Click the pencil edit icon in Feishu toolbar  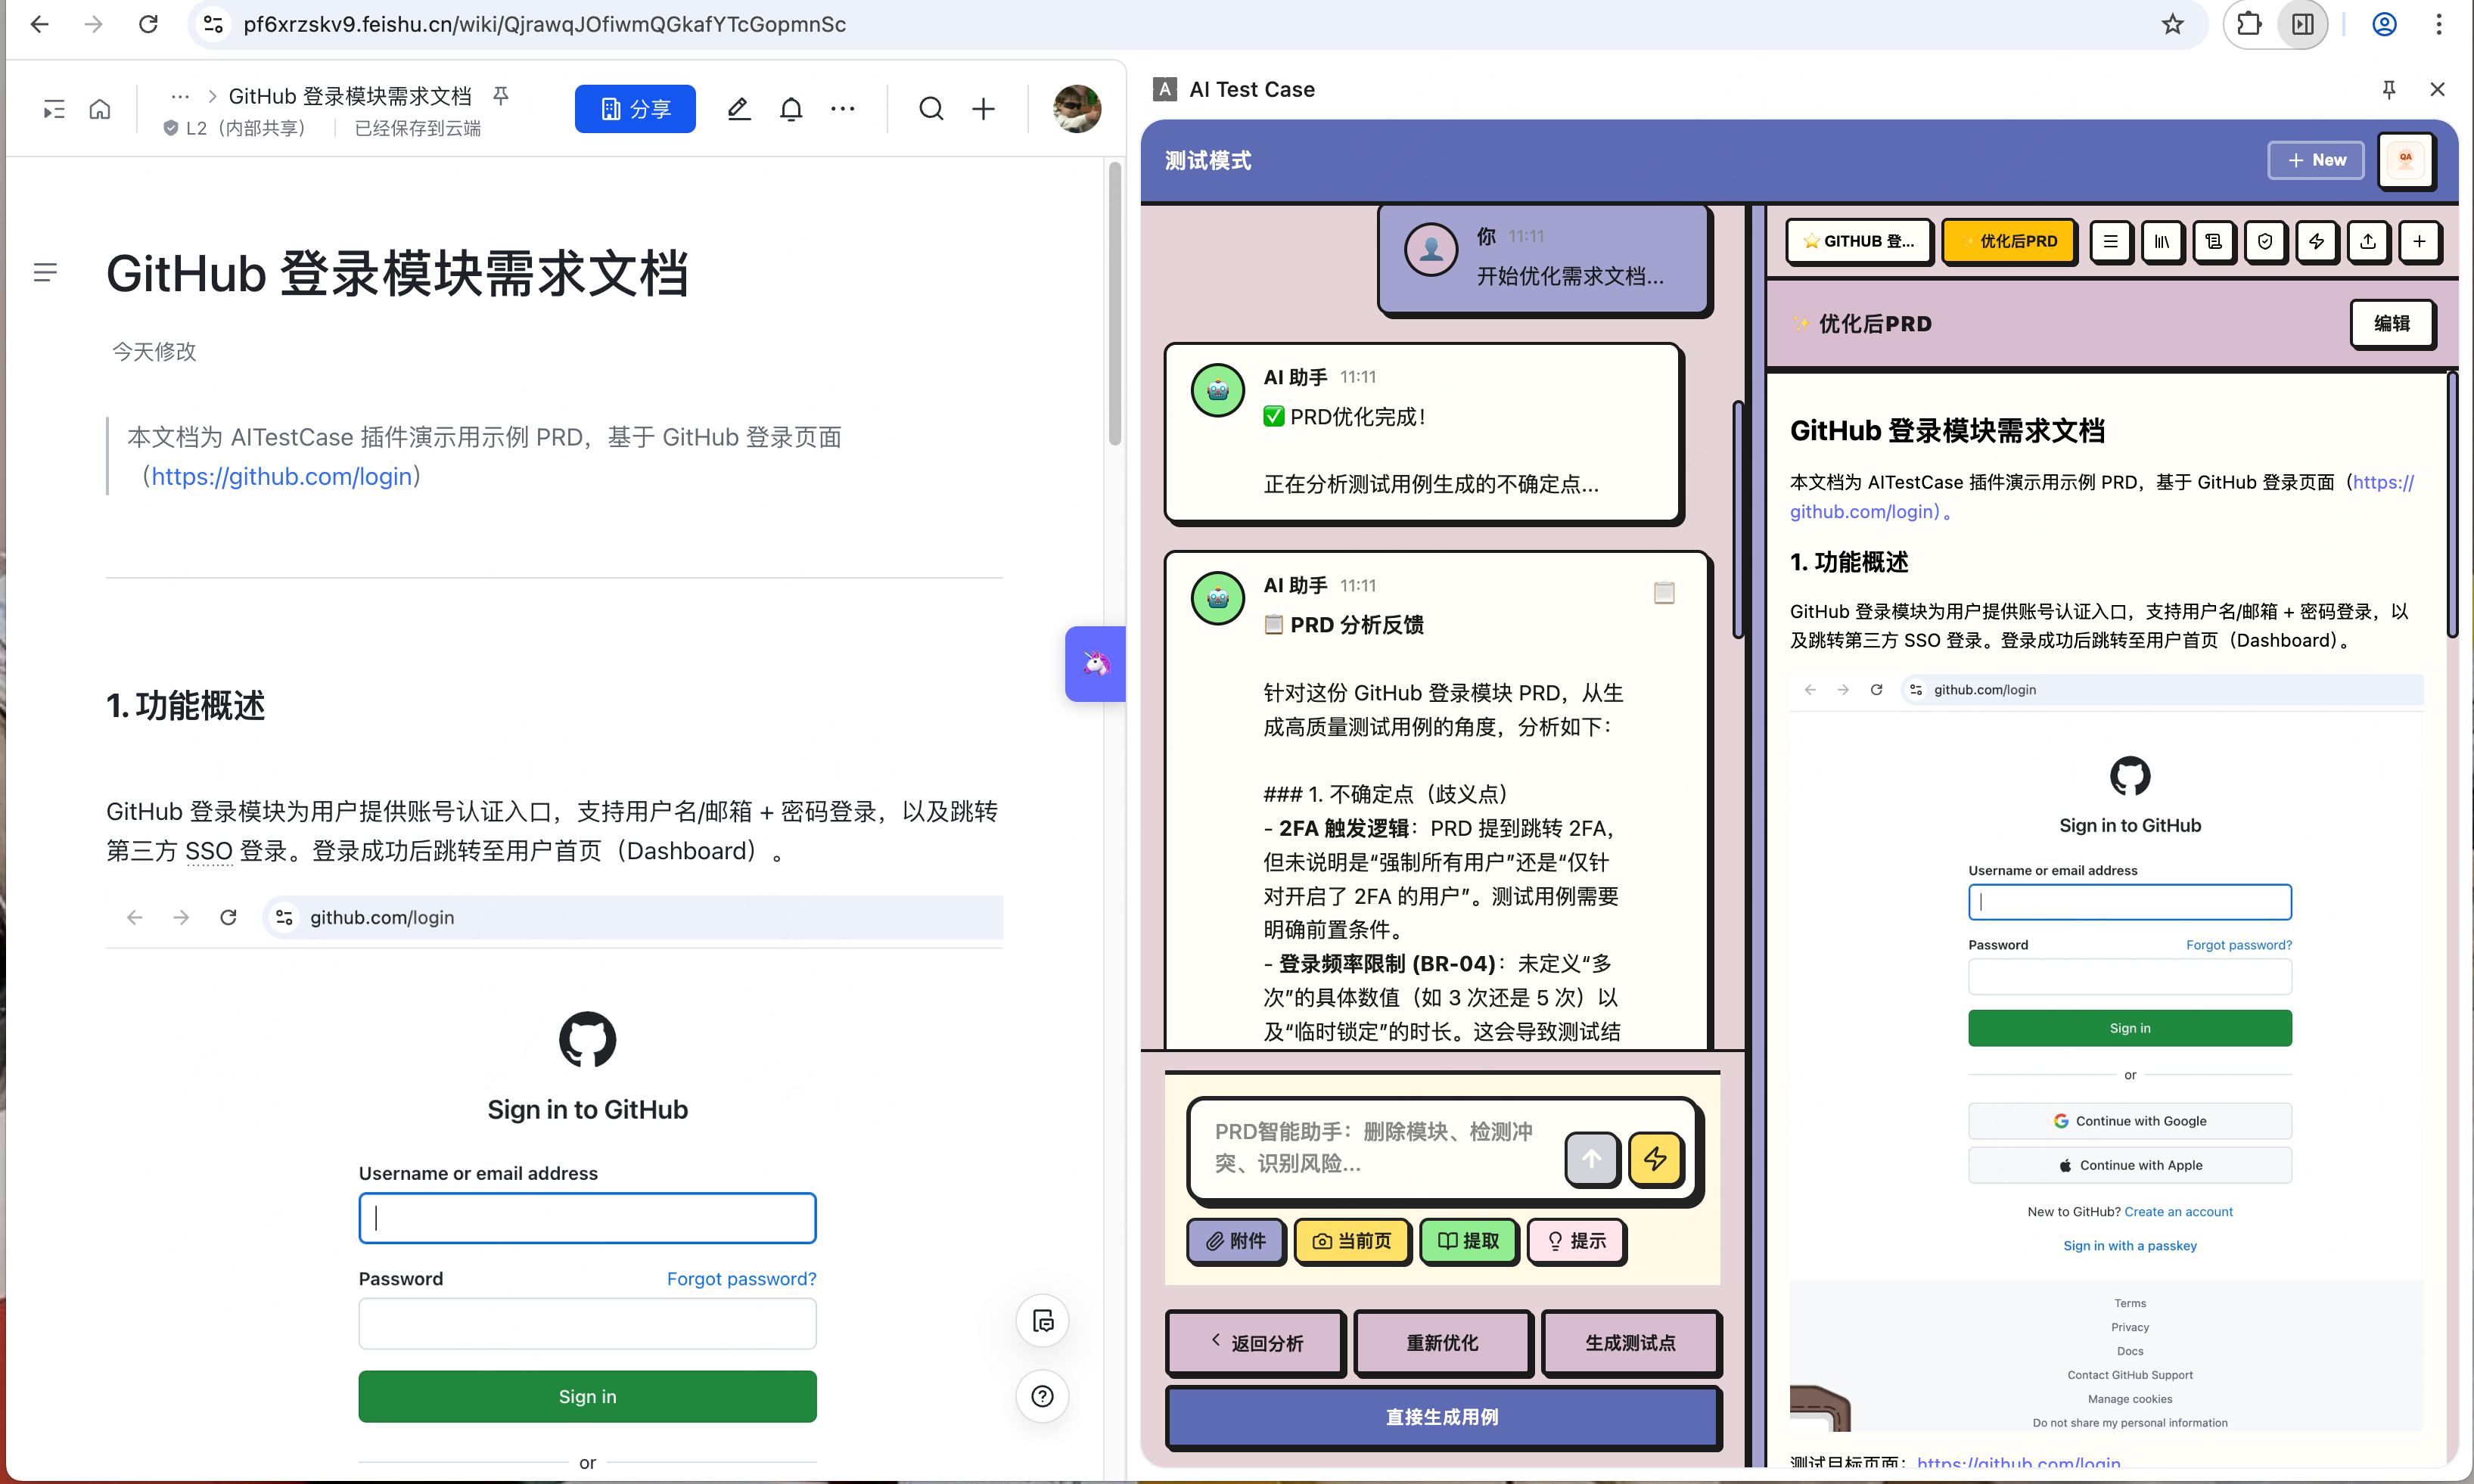[739, 109]
